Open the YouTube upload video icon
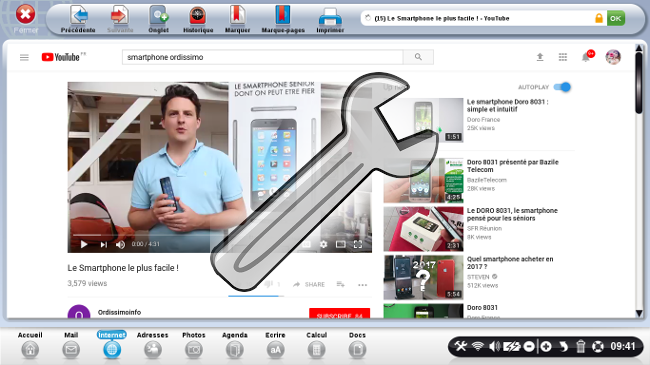 tap(540, 57)
